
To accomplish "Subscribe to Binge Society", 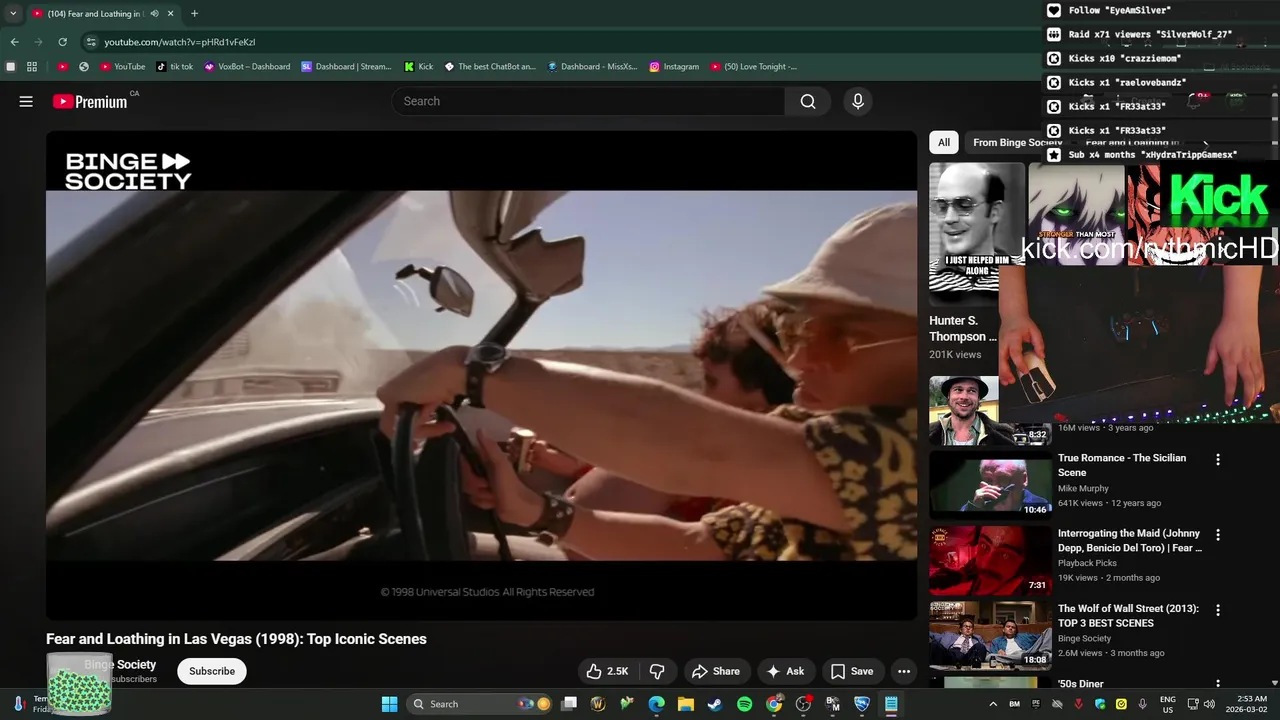I will (x=212, y=671).
